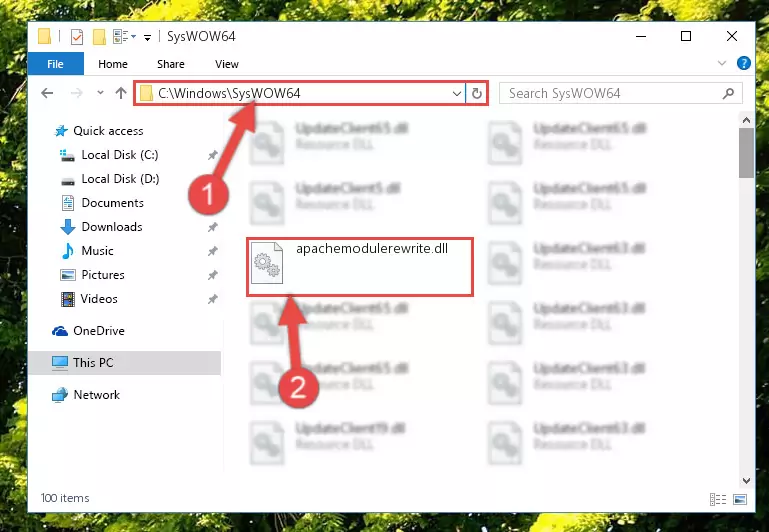Click the pin icon next to Pictures
The image size is (769, 532).
coord(212,276)
